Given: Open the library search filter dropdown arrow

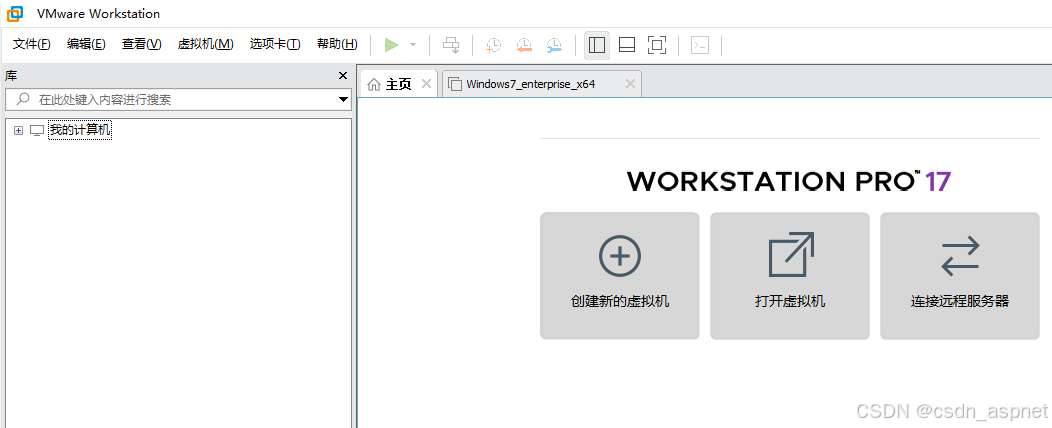Looking at the screenshot, I should click(x=344, y=100).
